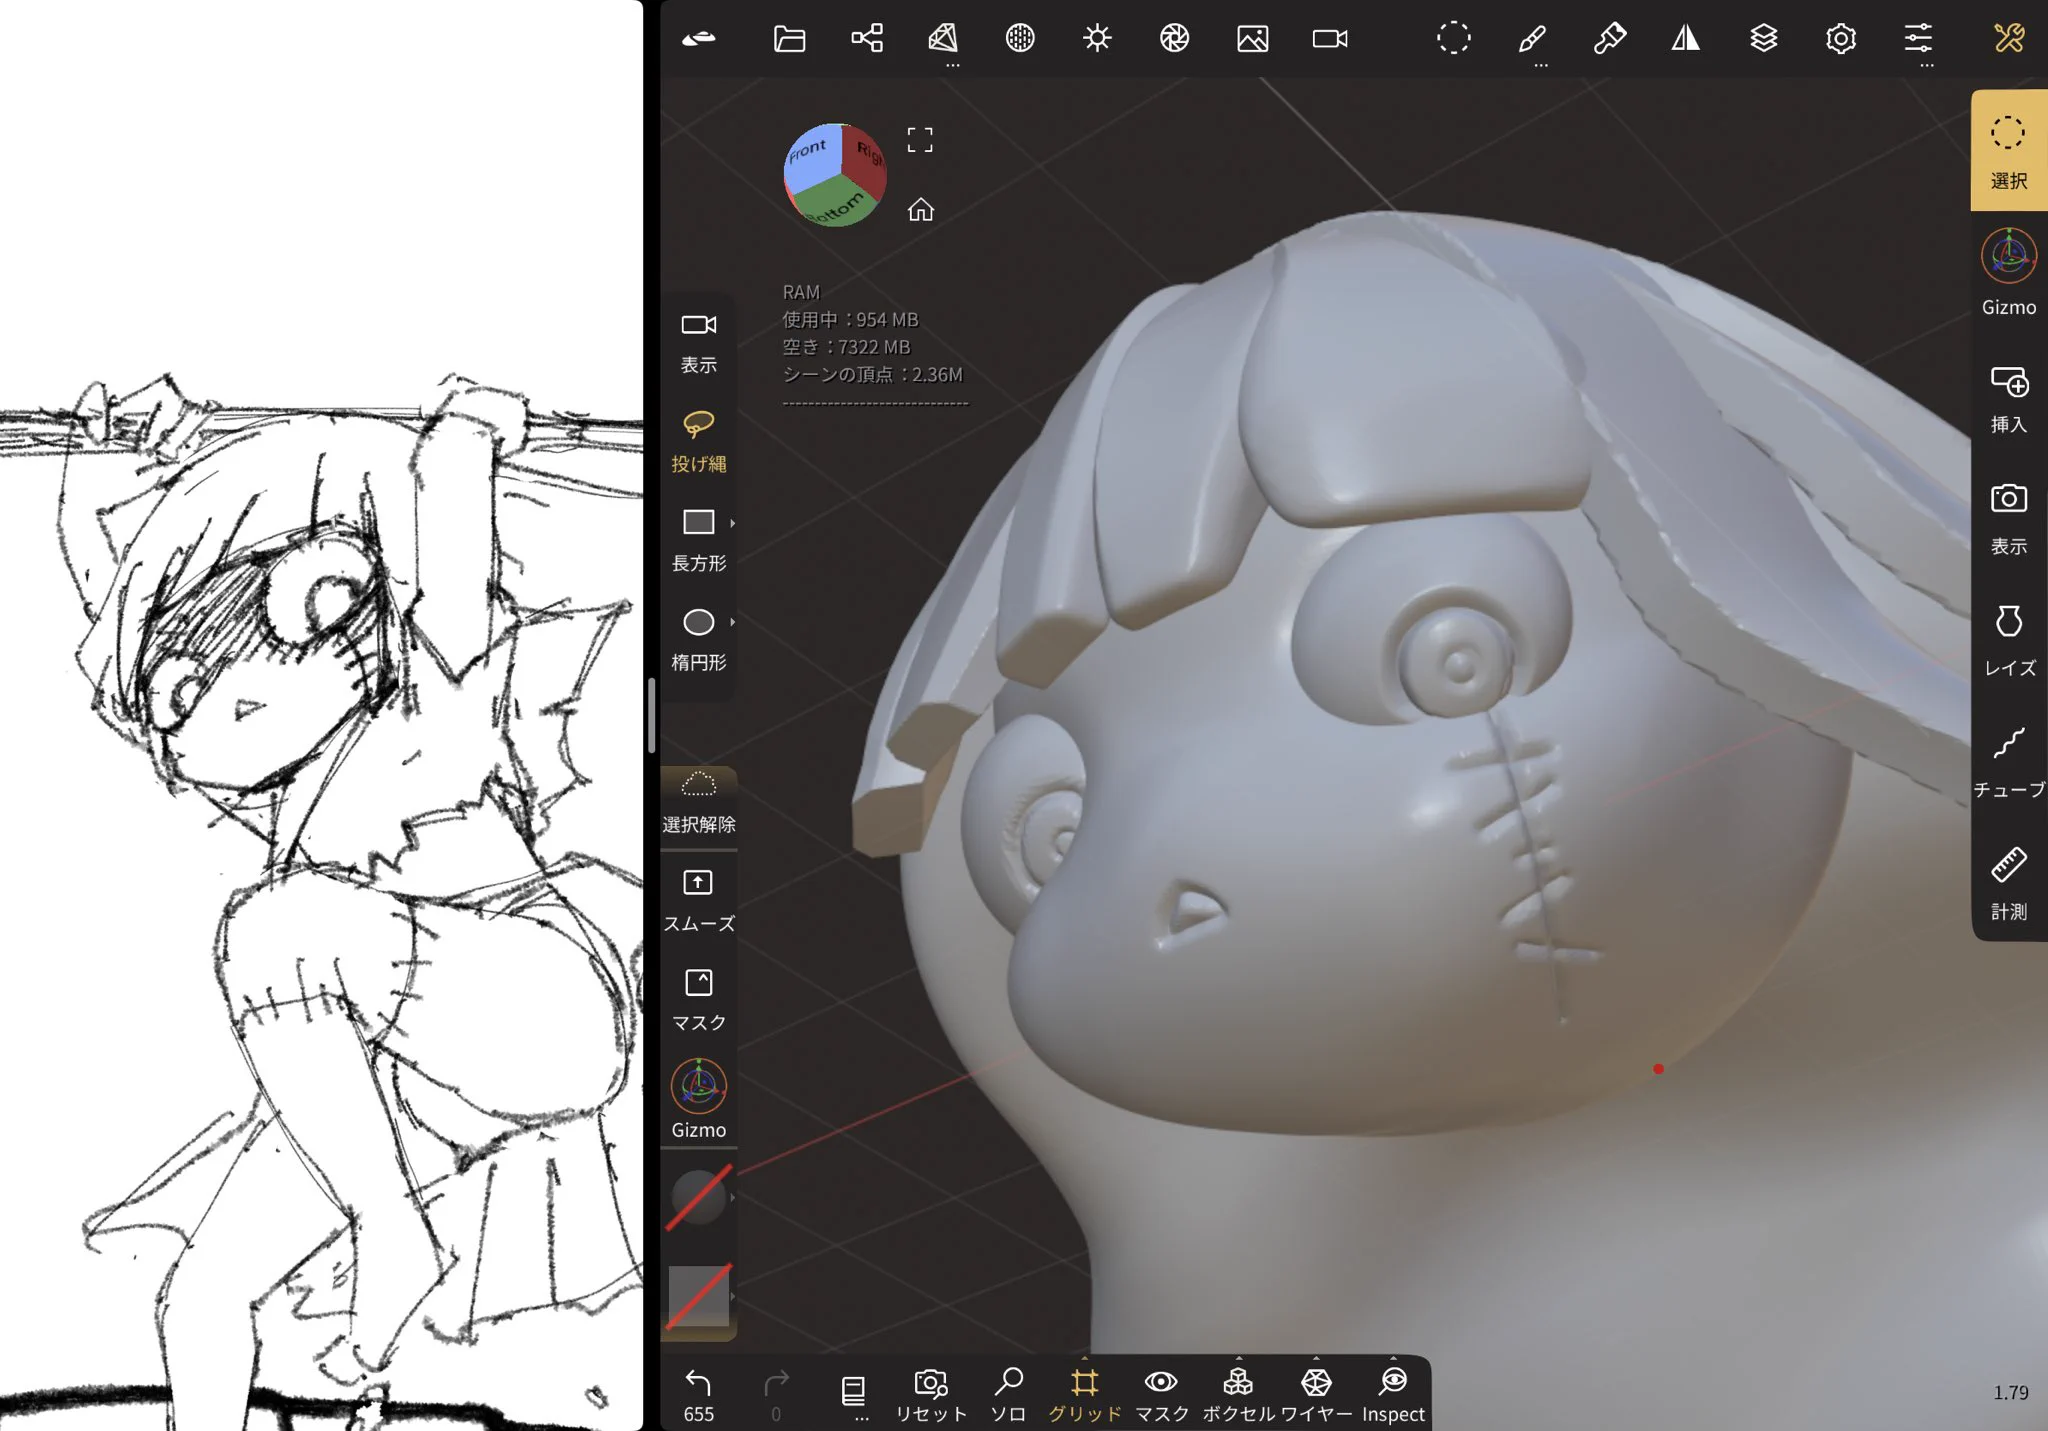Open the Stroke dashed-circle menu
The image size is (2048, 1431).
[1454, 39]
